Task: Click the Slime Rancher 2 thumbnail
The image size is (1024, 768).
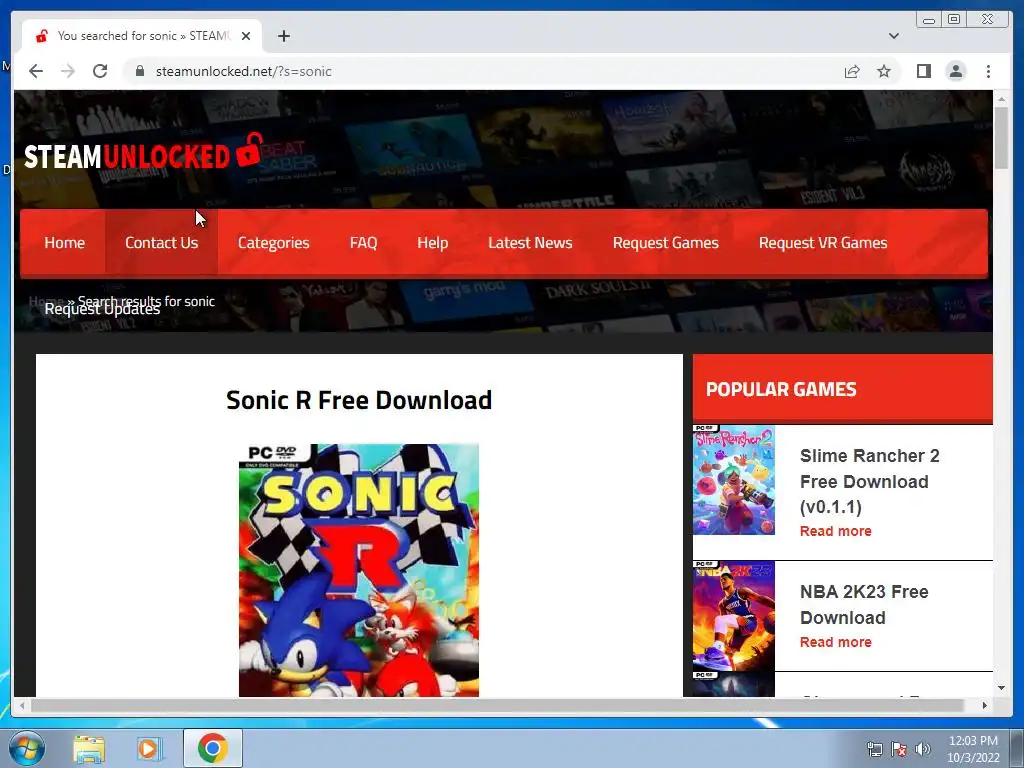Action: pos(733,480)
